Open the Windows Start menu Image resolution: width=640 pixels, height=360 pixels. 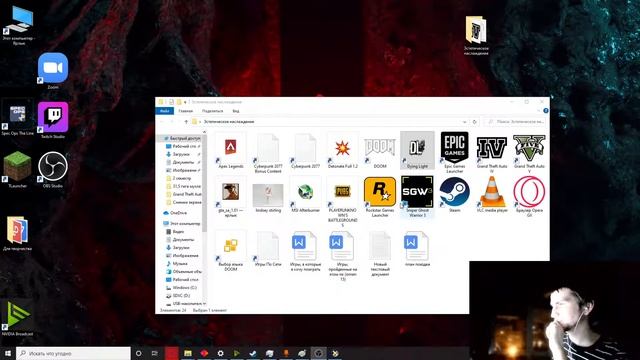(8, 353)
